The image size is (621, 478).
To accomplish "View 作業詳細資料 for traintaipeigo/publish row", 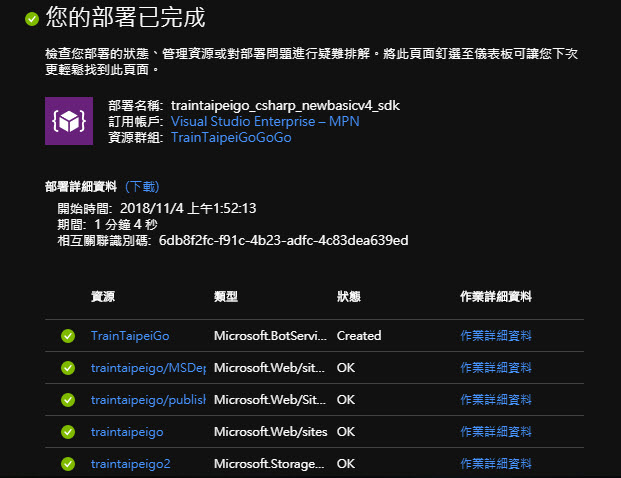I will click(x=496, y=400).
